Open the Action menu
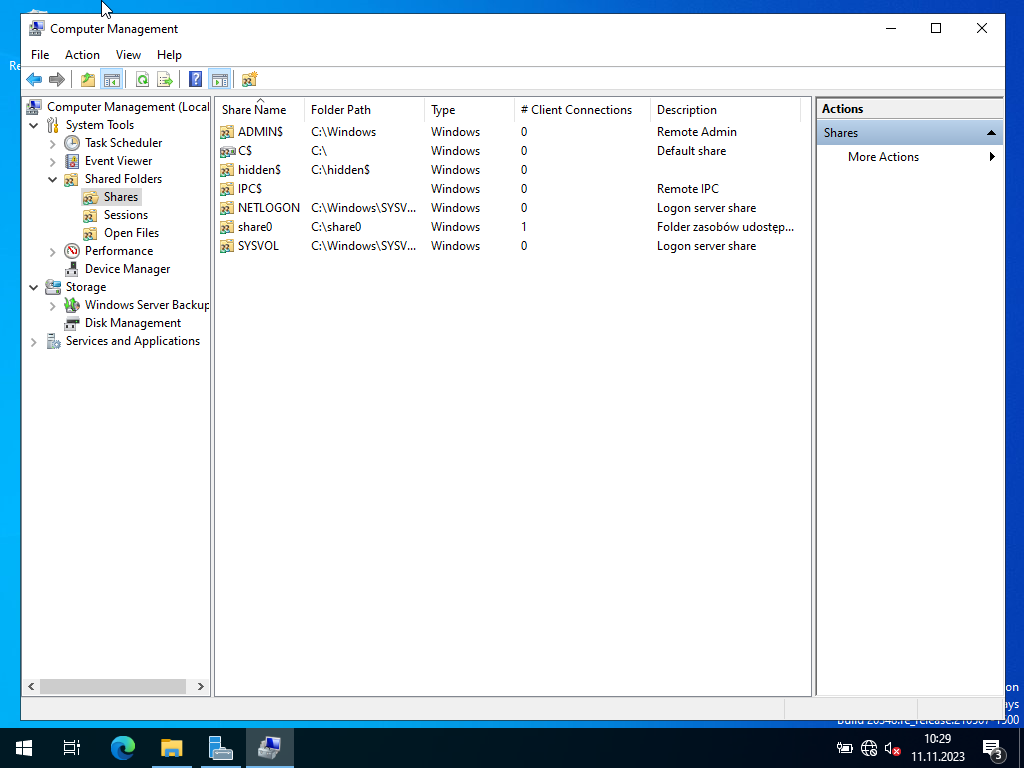This screenshot has width=1024, height=768. click(82, 55)
